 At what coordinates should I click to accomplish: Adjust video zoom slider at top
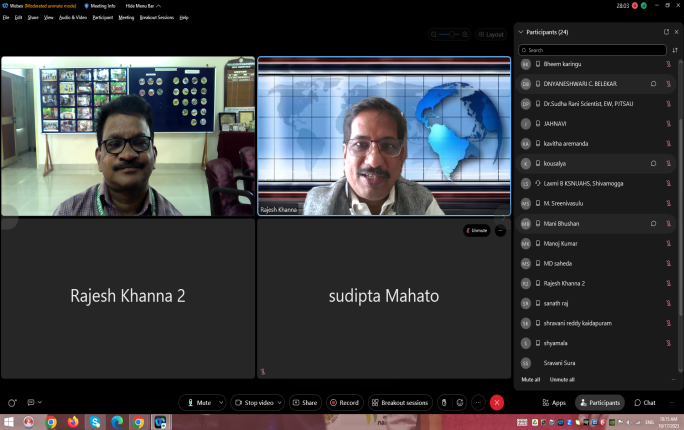point(449,34)
